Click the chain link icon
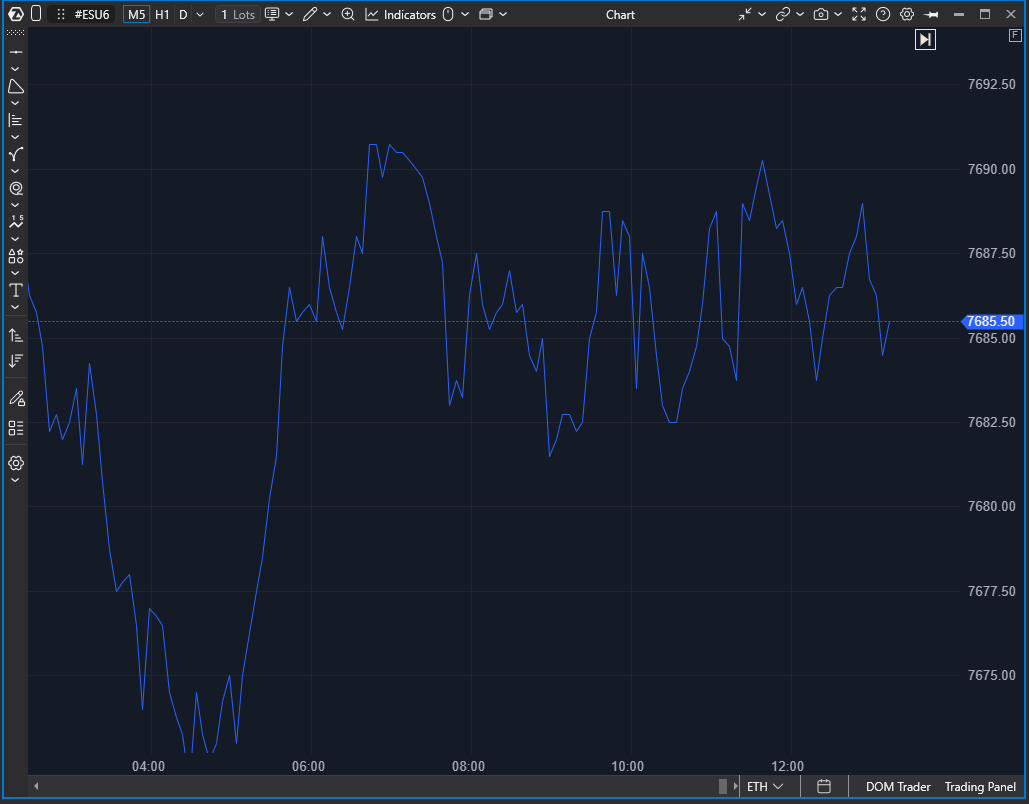 point(782,14)
